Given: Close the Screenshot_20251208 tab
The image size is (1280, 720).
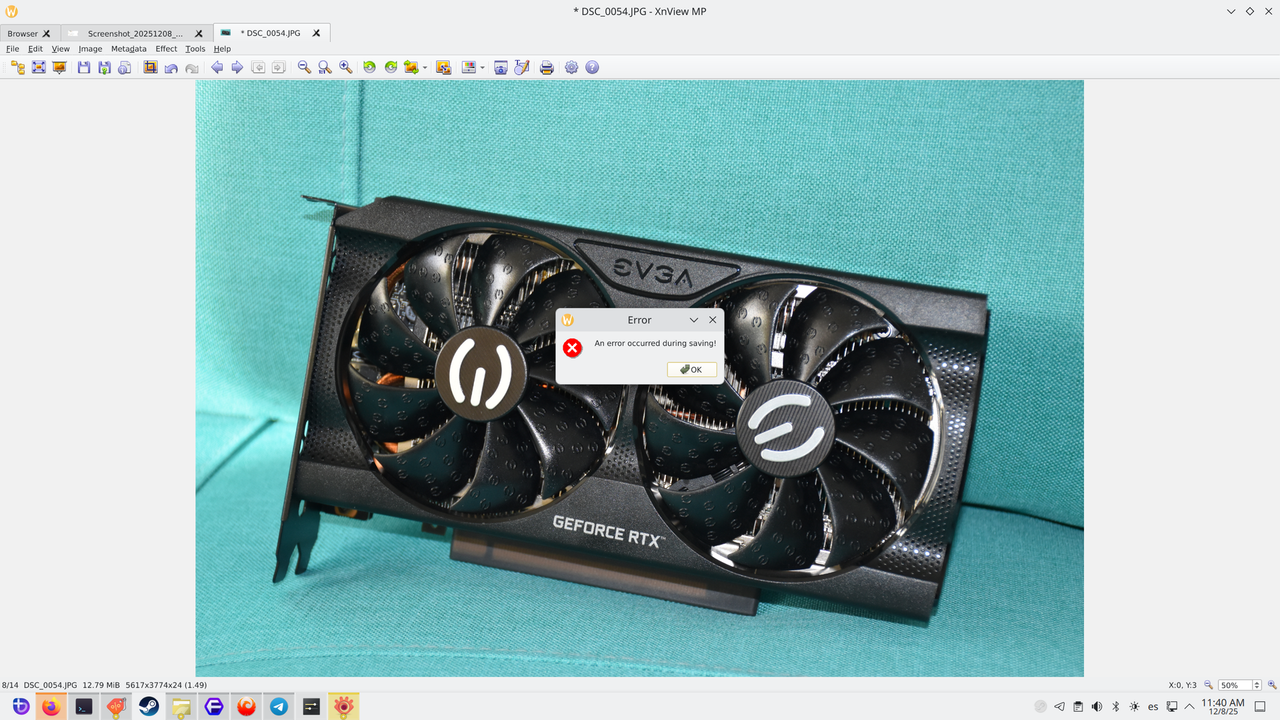Looking at the screenshot, I should click(198, 33).
